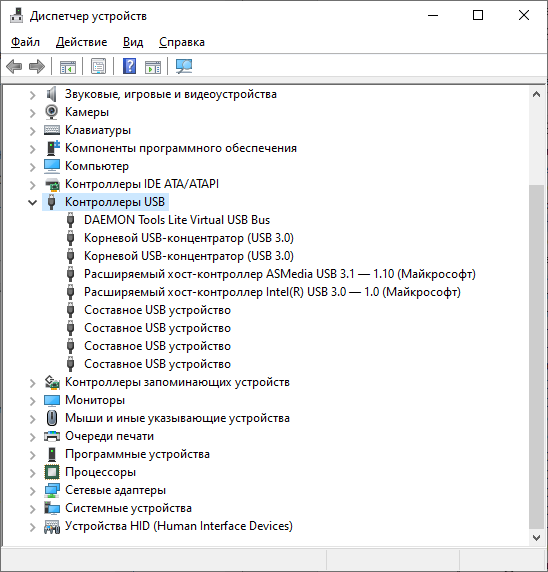Select DAEMON Tools Lite Virtual USB Bus
The width and height of the screenshot is (548, 572).
click(x=177, y=220)
